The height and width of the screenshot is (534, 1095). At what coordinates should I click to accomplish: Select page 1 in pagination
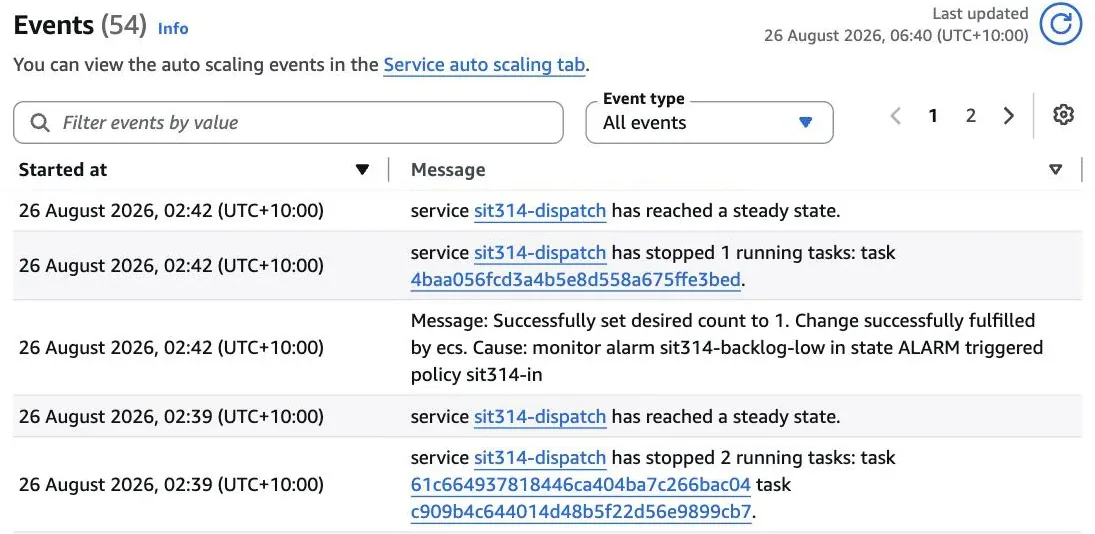pyautogui.click(x=933, y=115)
